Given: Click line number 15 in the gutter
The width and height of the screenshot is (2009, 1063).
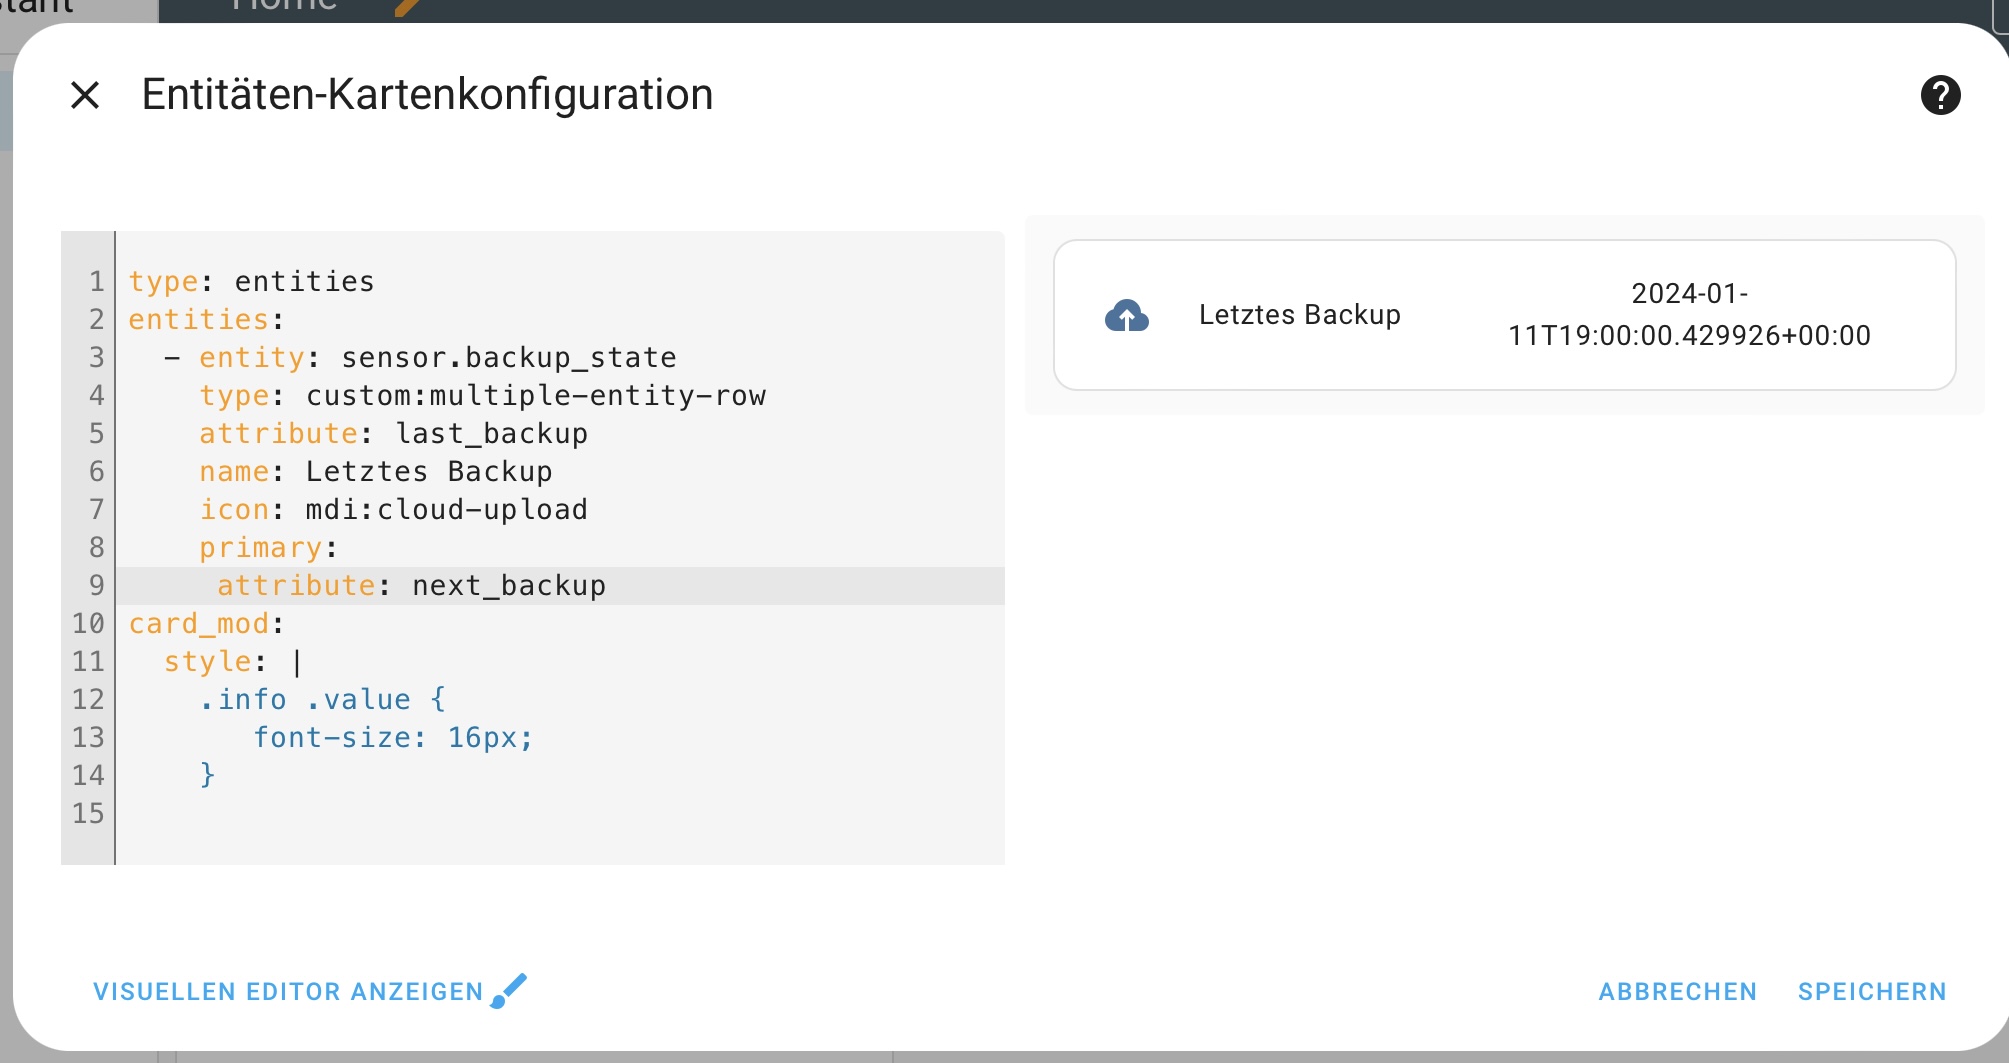Looking at the screenshot, I should (x=88, y=814).
